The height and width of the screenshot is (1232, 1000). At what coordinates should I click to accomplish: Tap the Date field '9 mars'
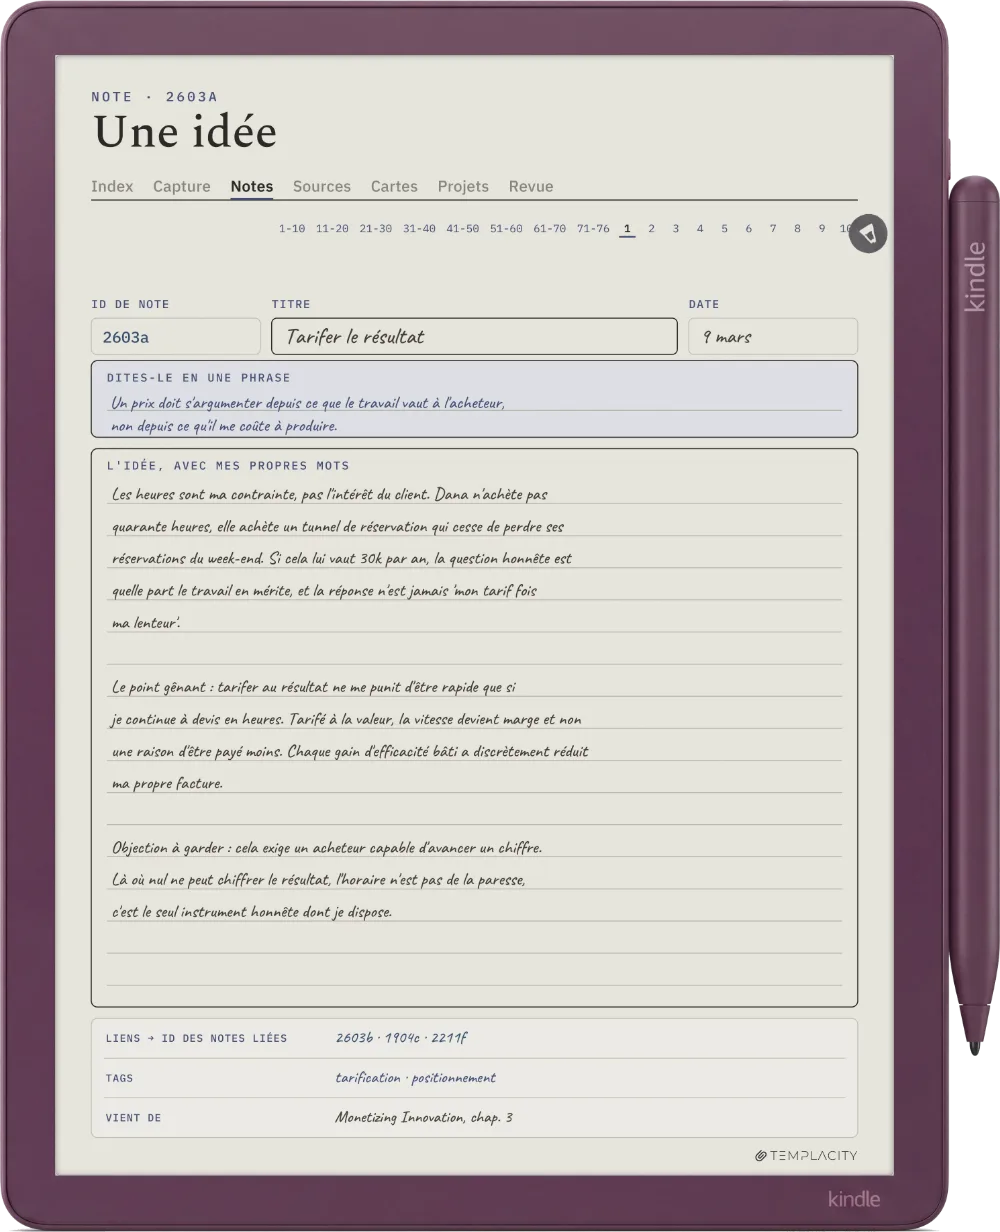pyautogui.click(x=773, y=337)
